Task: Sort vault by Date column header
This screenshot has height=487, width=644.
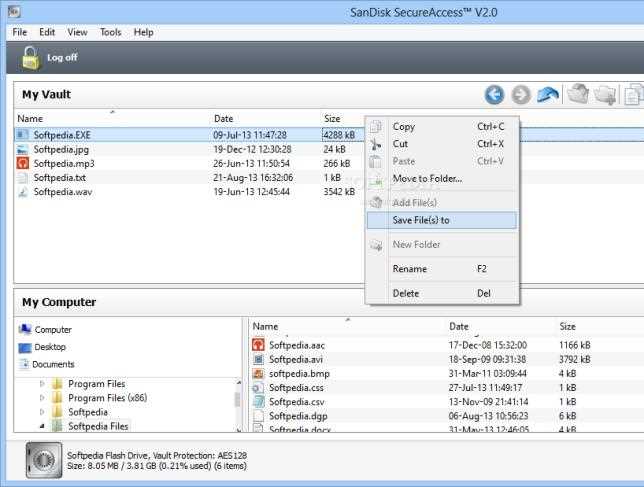Action: coord(223,119)
